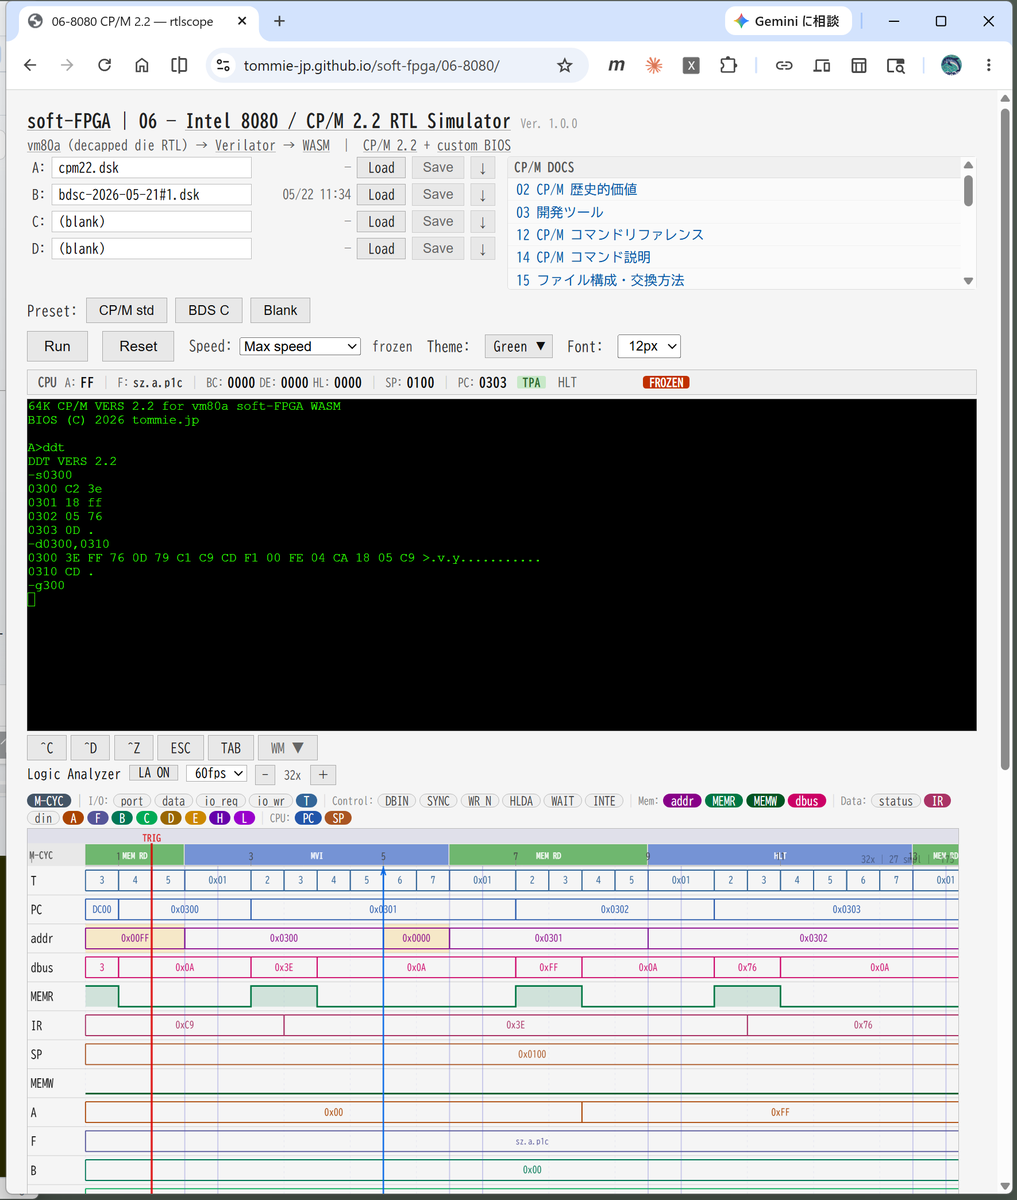Download drive B disk image arrow
Image resolution: width=1017 pixels, height=1200 pixels.
point(482,195)
